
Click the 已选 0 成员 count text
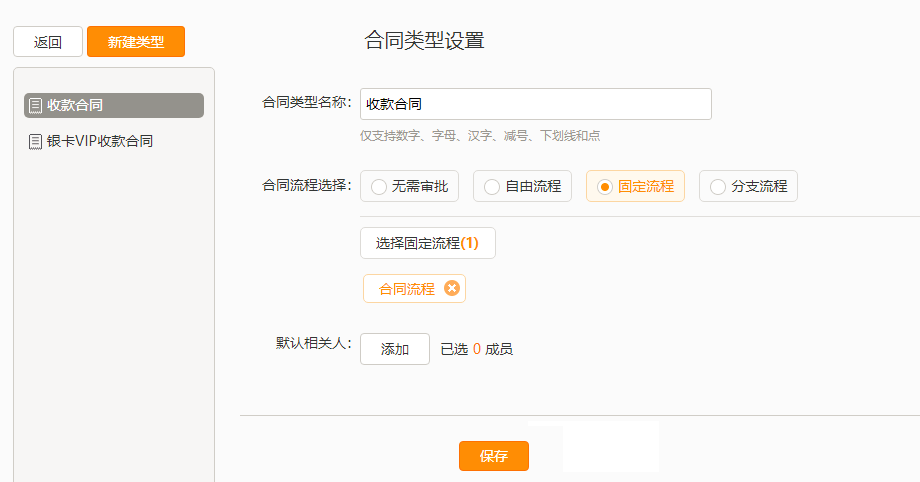(477, 349)
